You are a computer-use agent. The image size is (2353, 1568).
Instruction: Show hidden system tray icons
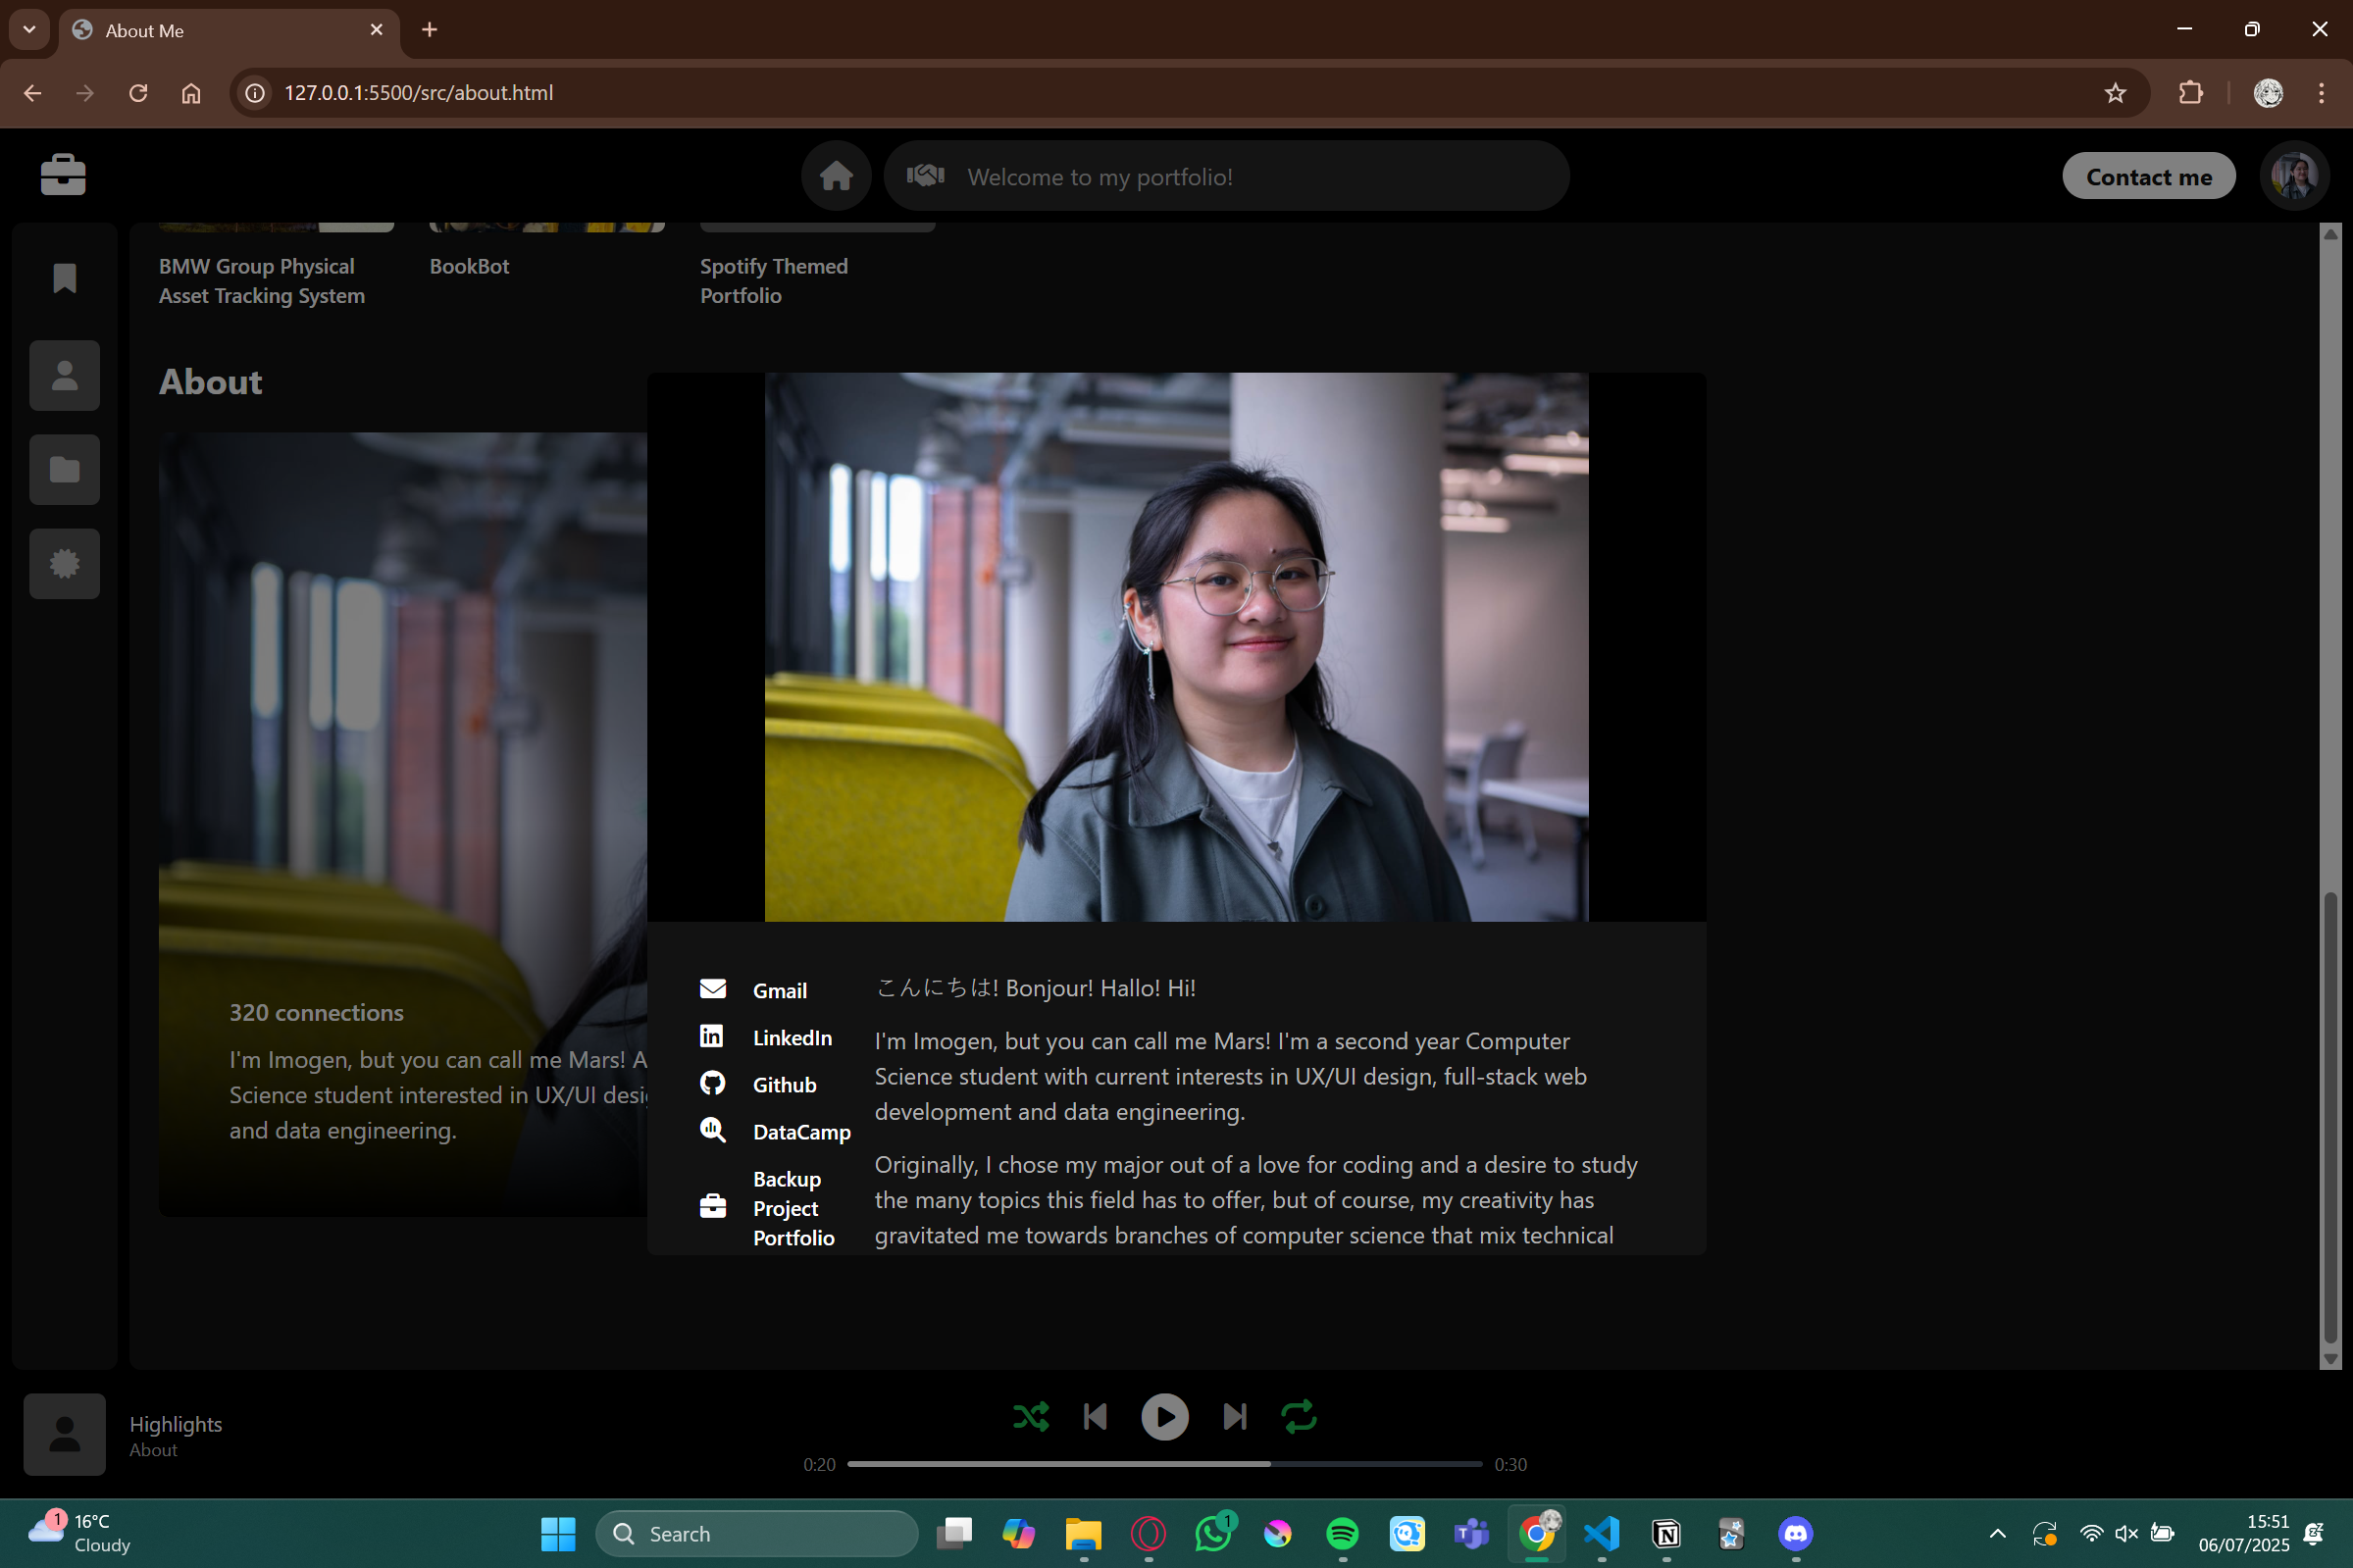pos(1997,1533)
